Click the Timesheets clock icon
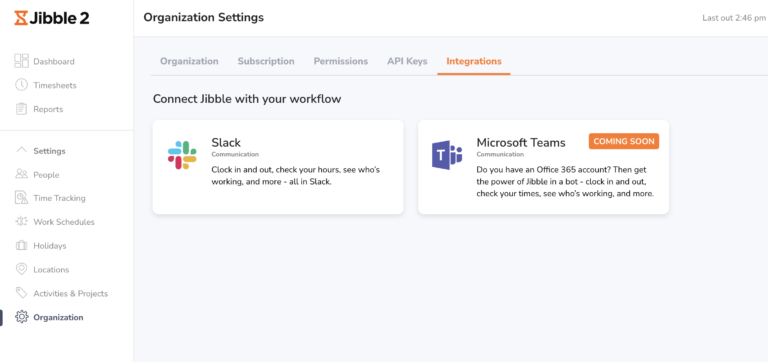Image resolution: width=768 pixels, height=362 pixels. [22, 85]
